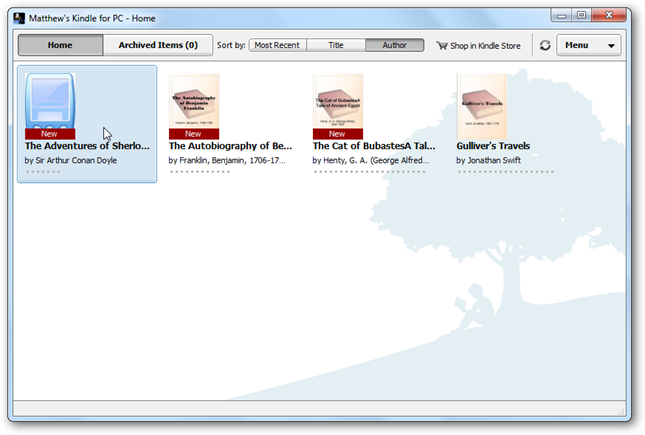The image size is (645, 435).
Task: Open the Menu dropdown
Action: [x=589, y=45]
